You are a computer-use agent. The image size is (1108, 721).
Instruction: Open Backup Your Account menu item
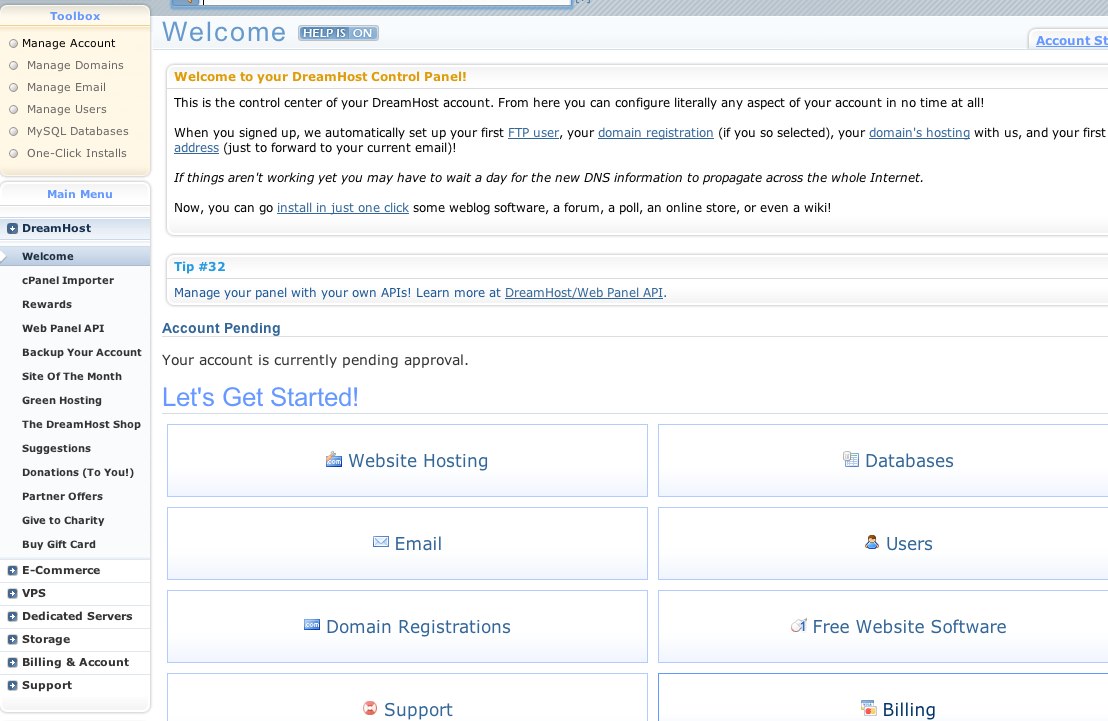(81, 352)
